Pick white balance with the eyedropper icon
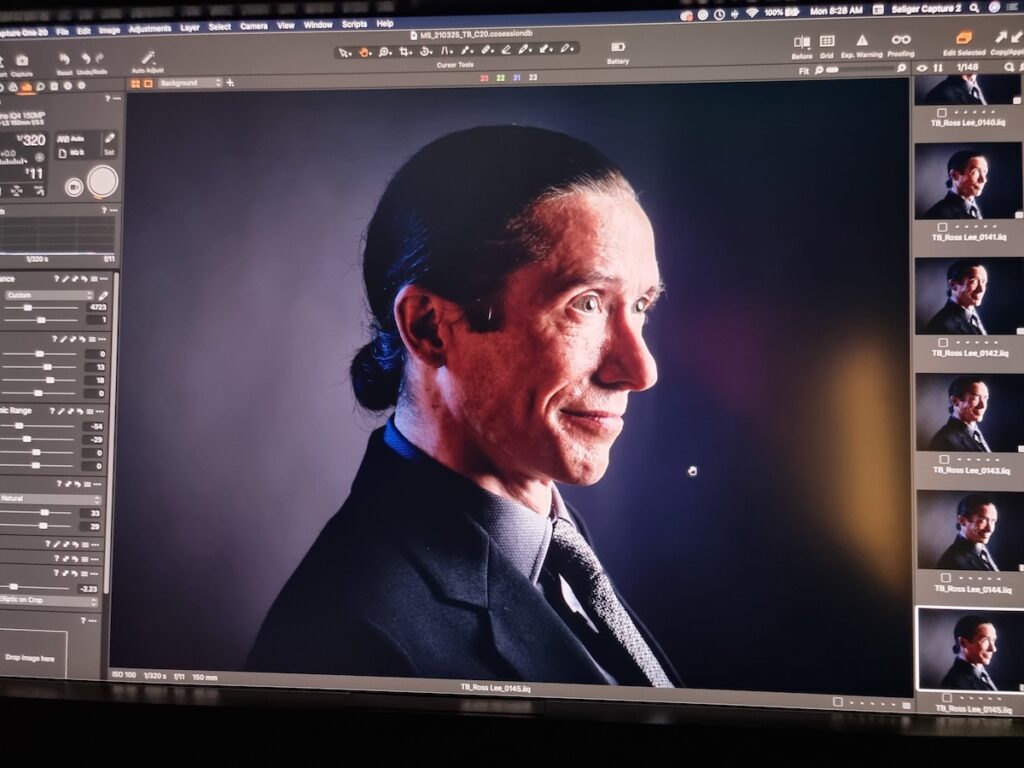This screenshot has height=768, width=1024. tap(102, 296)
